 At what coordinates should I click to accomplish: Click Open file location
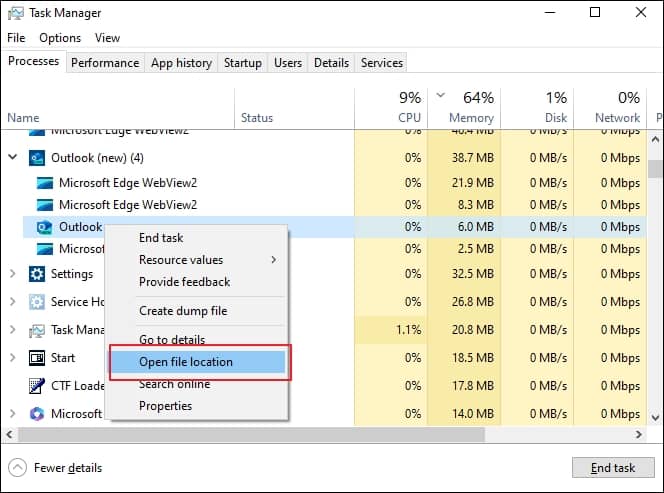point(199,362)
